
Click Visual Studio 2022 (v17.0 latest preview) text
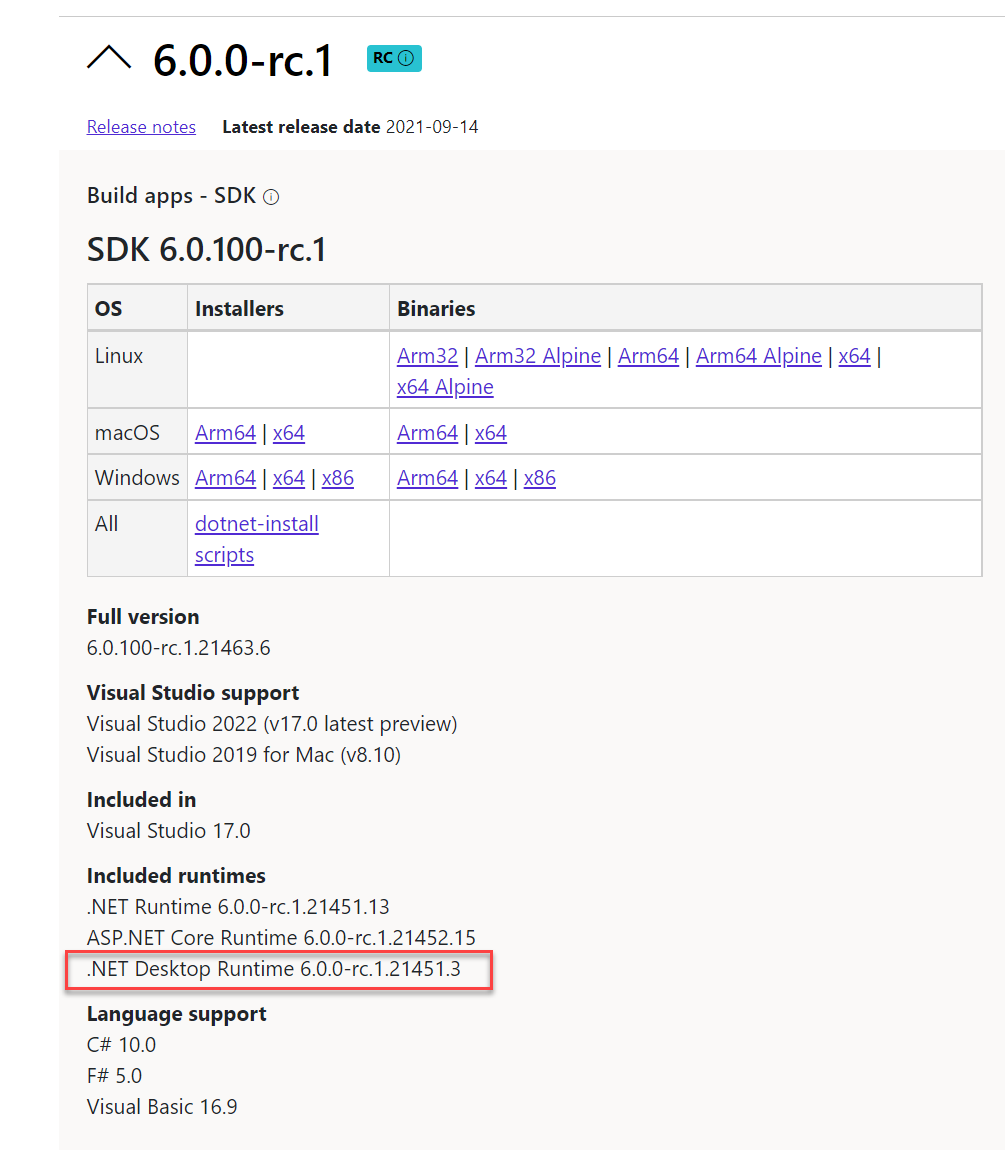coord(272,724)
